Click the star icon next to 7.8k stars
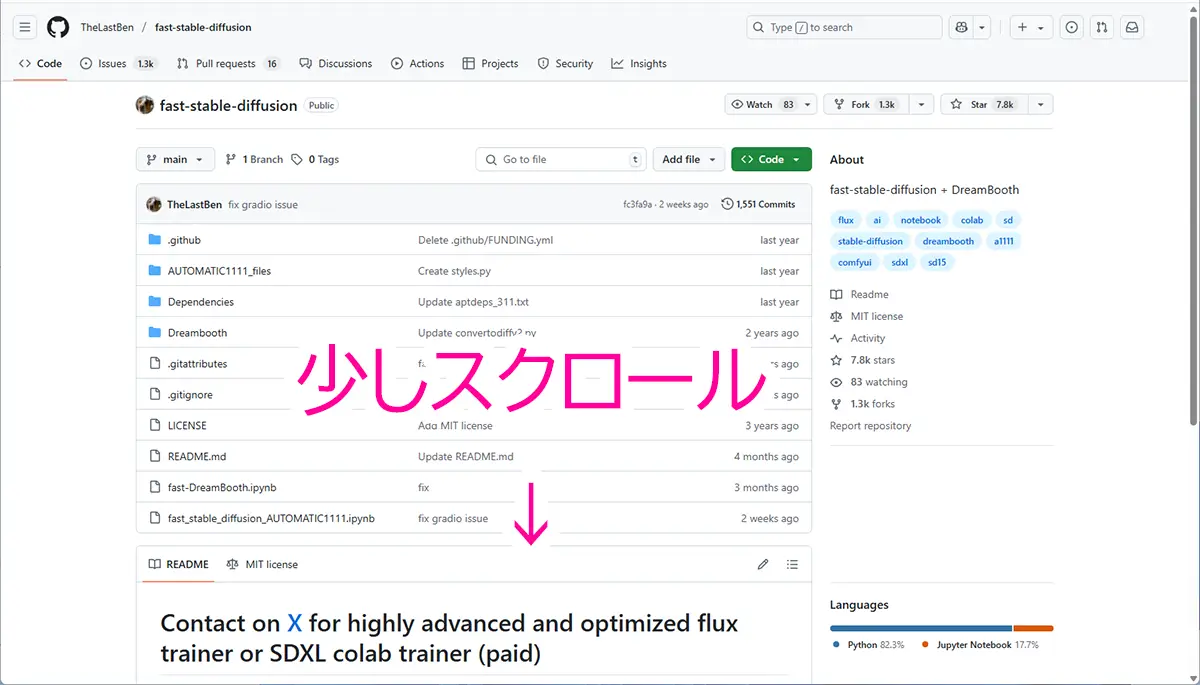The width and height of the screenshot is (1200, 685). [836, 360]
